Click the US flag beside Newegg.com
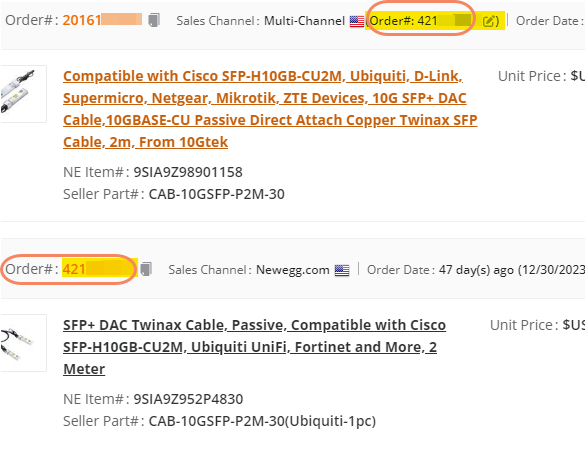 (342, 270)
